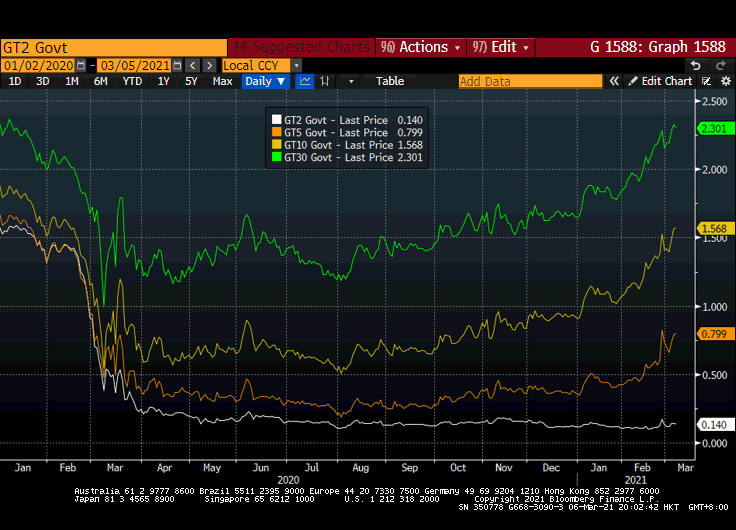The image size is (736, 530).
Task: Click the undo arrow icon
Action: click(x=696, y=65)
